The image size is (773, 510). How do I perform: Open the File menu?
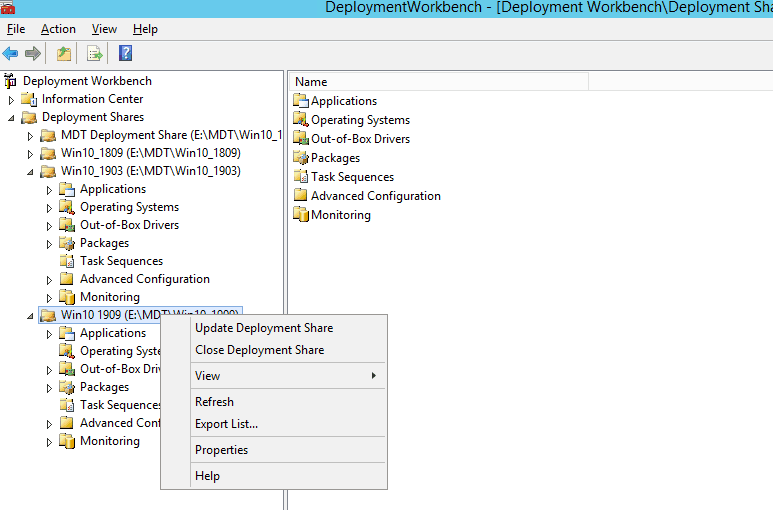pos(16,29)
